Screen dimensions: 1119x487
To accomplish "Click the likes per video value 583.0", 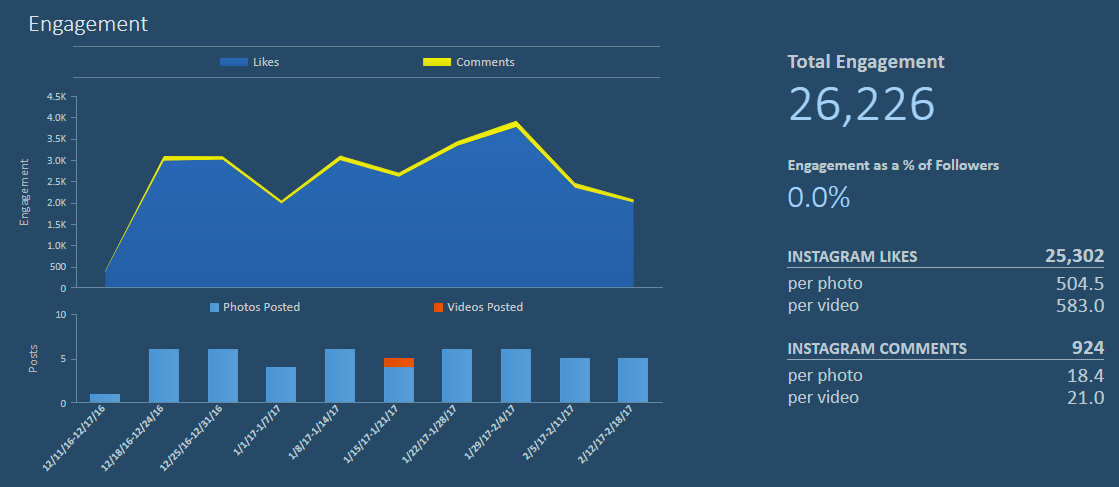I will tap(1080, 305).
